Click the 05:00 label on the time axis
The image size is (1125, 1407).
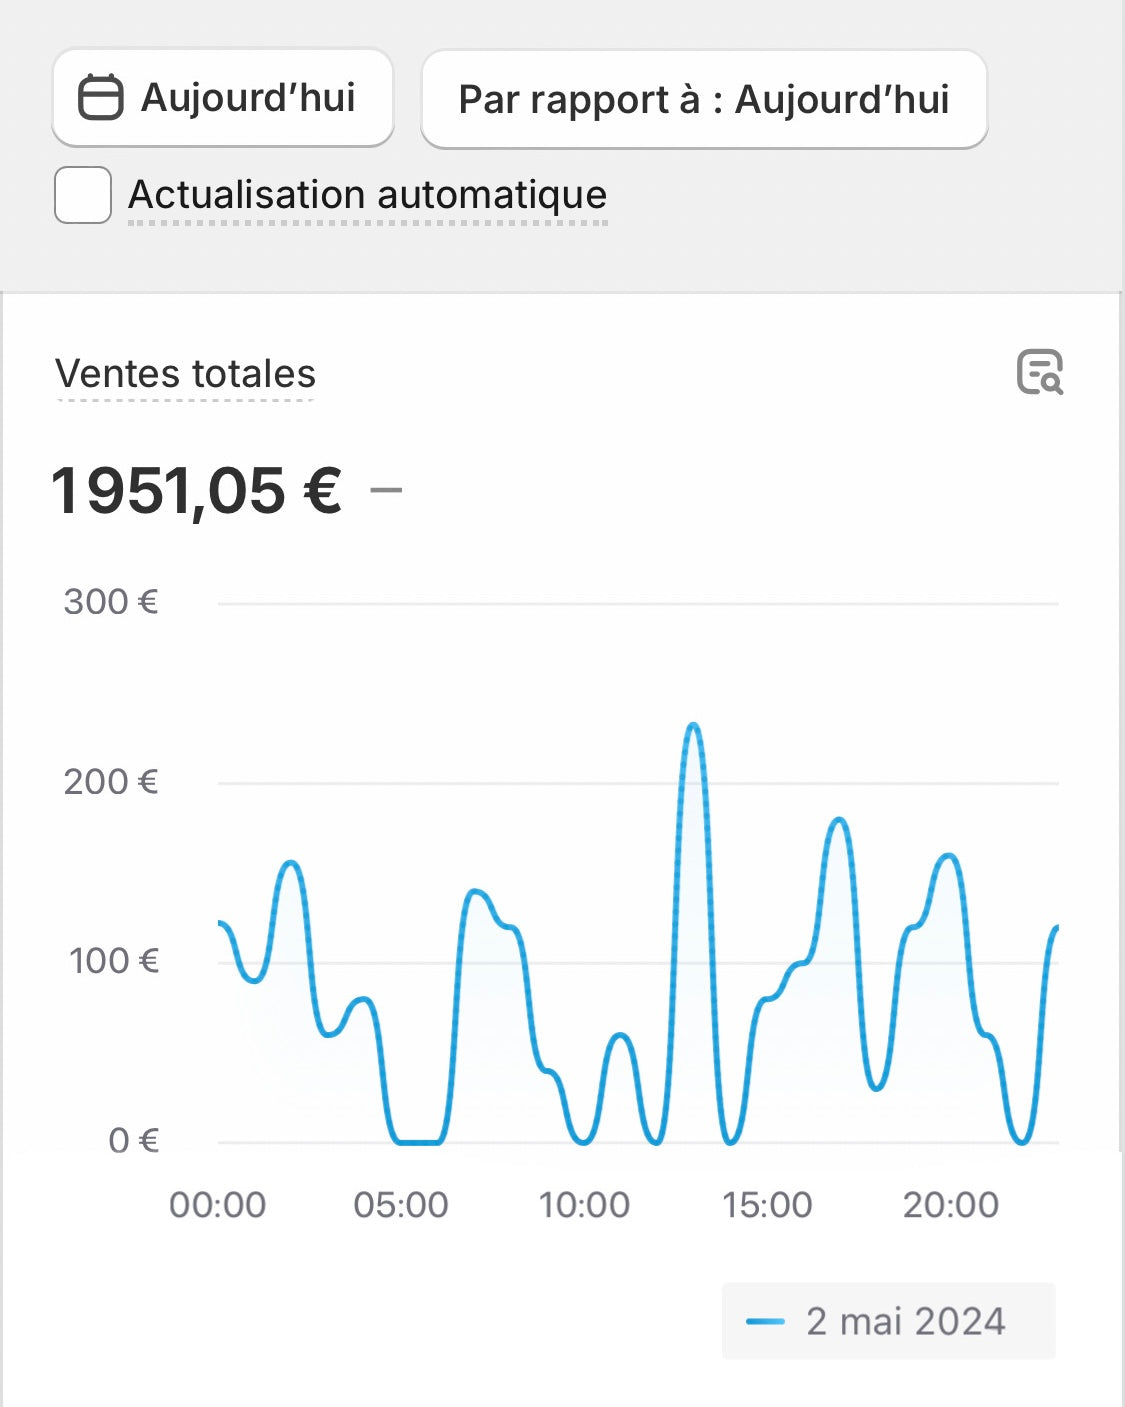coord(401,1205)
